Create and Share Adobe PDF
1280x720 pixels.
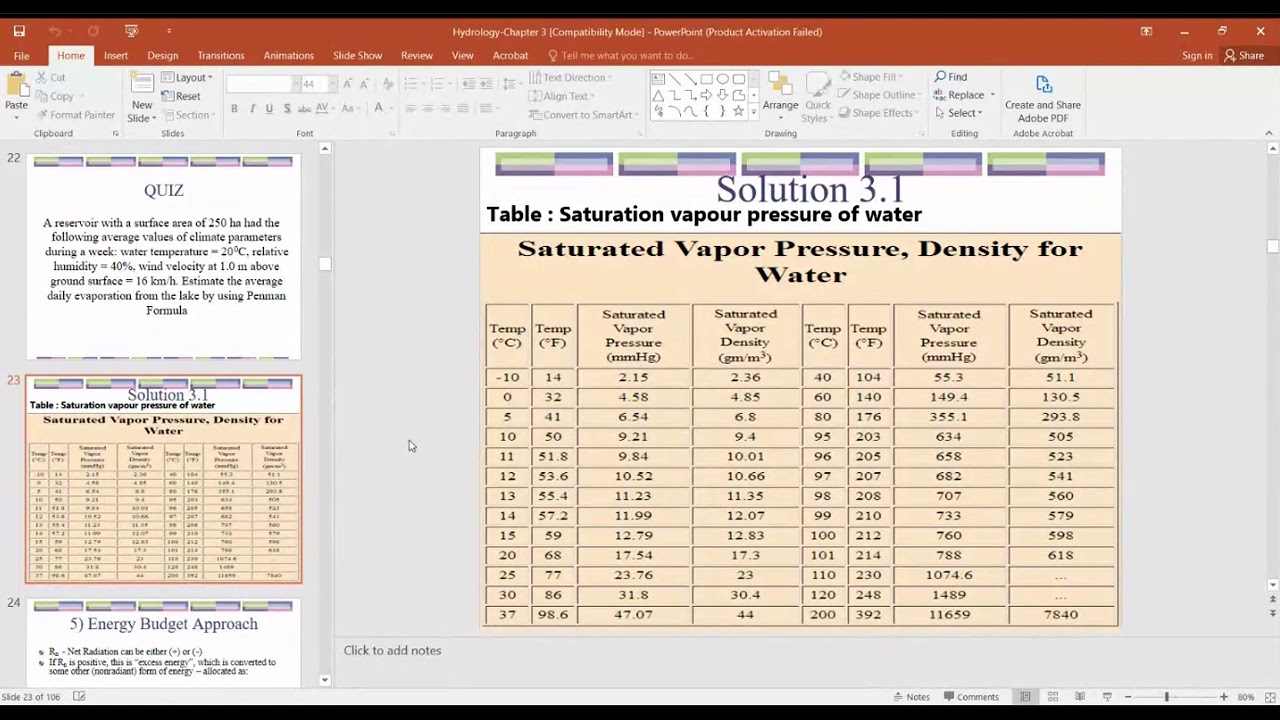1042,98
